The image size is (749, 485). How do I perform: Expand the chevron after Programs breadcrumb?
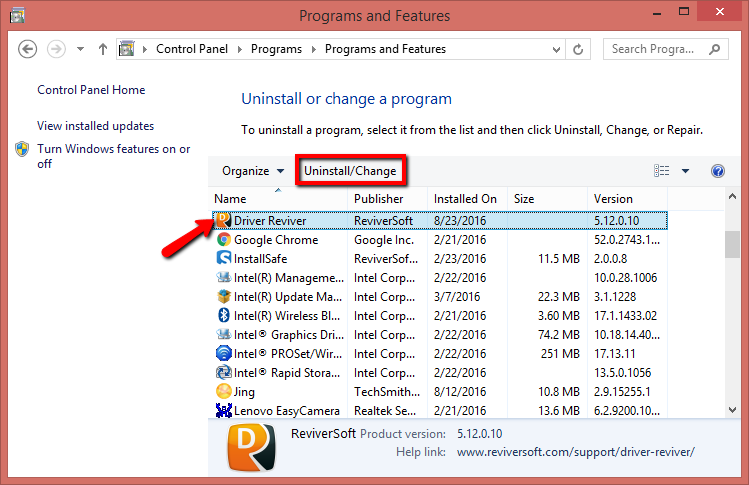[313, 49]
